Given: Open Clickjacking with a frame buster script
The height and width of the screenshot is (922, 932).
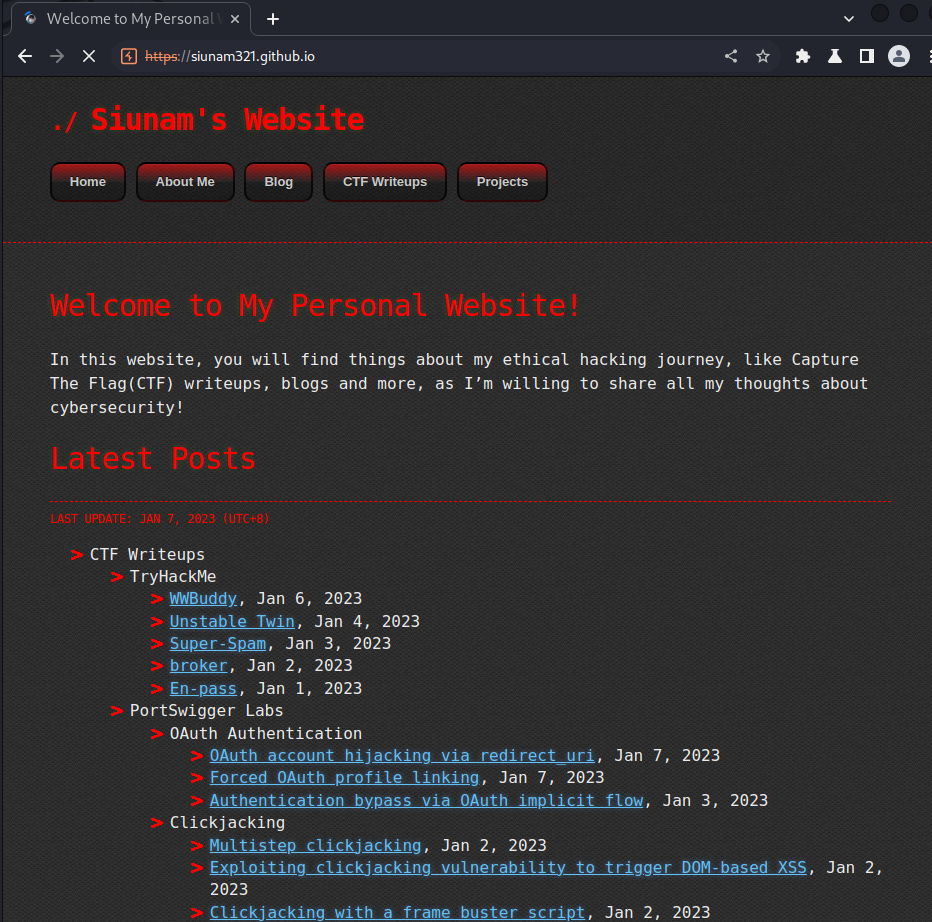Looking at the screenshot, I should pyautogui.click(x=397, y=912).
